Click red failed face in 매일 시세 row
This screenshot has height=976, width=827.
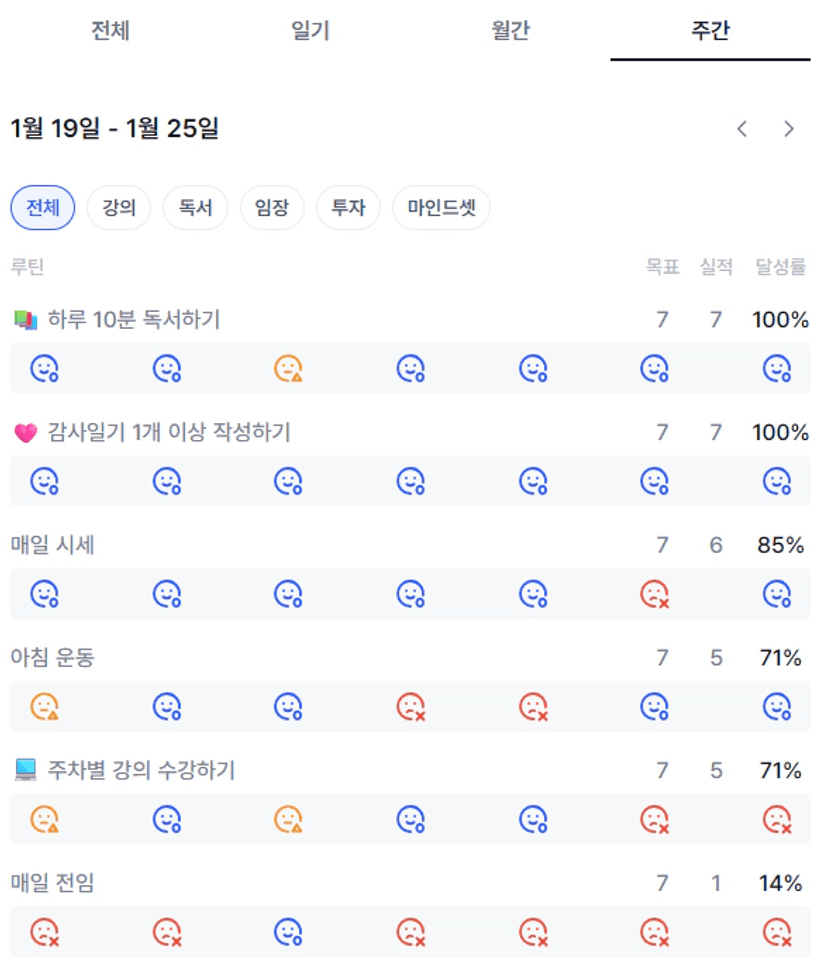pos(654,595)
